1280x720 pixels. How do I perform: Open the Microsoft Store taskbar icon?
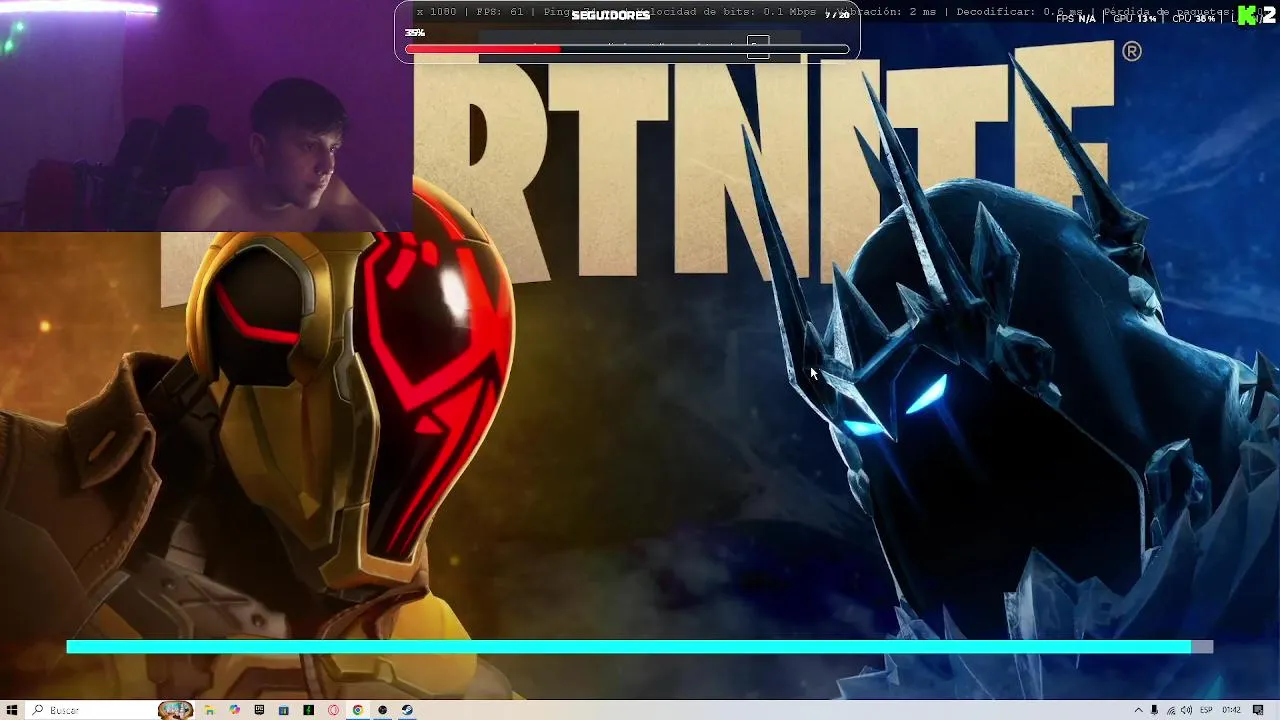click(x=284, y=710)
